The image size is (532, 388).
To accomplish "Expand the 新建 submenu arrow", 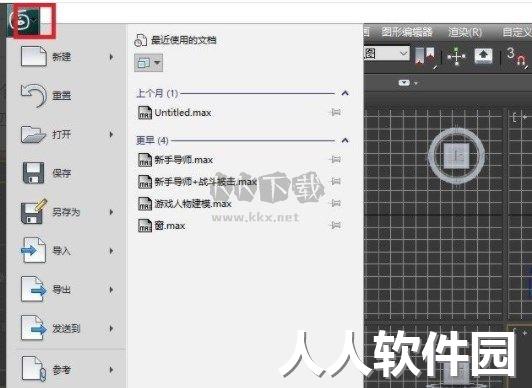I will [x=111, y=57].
